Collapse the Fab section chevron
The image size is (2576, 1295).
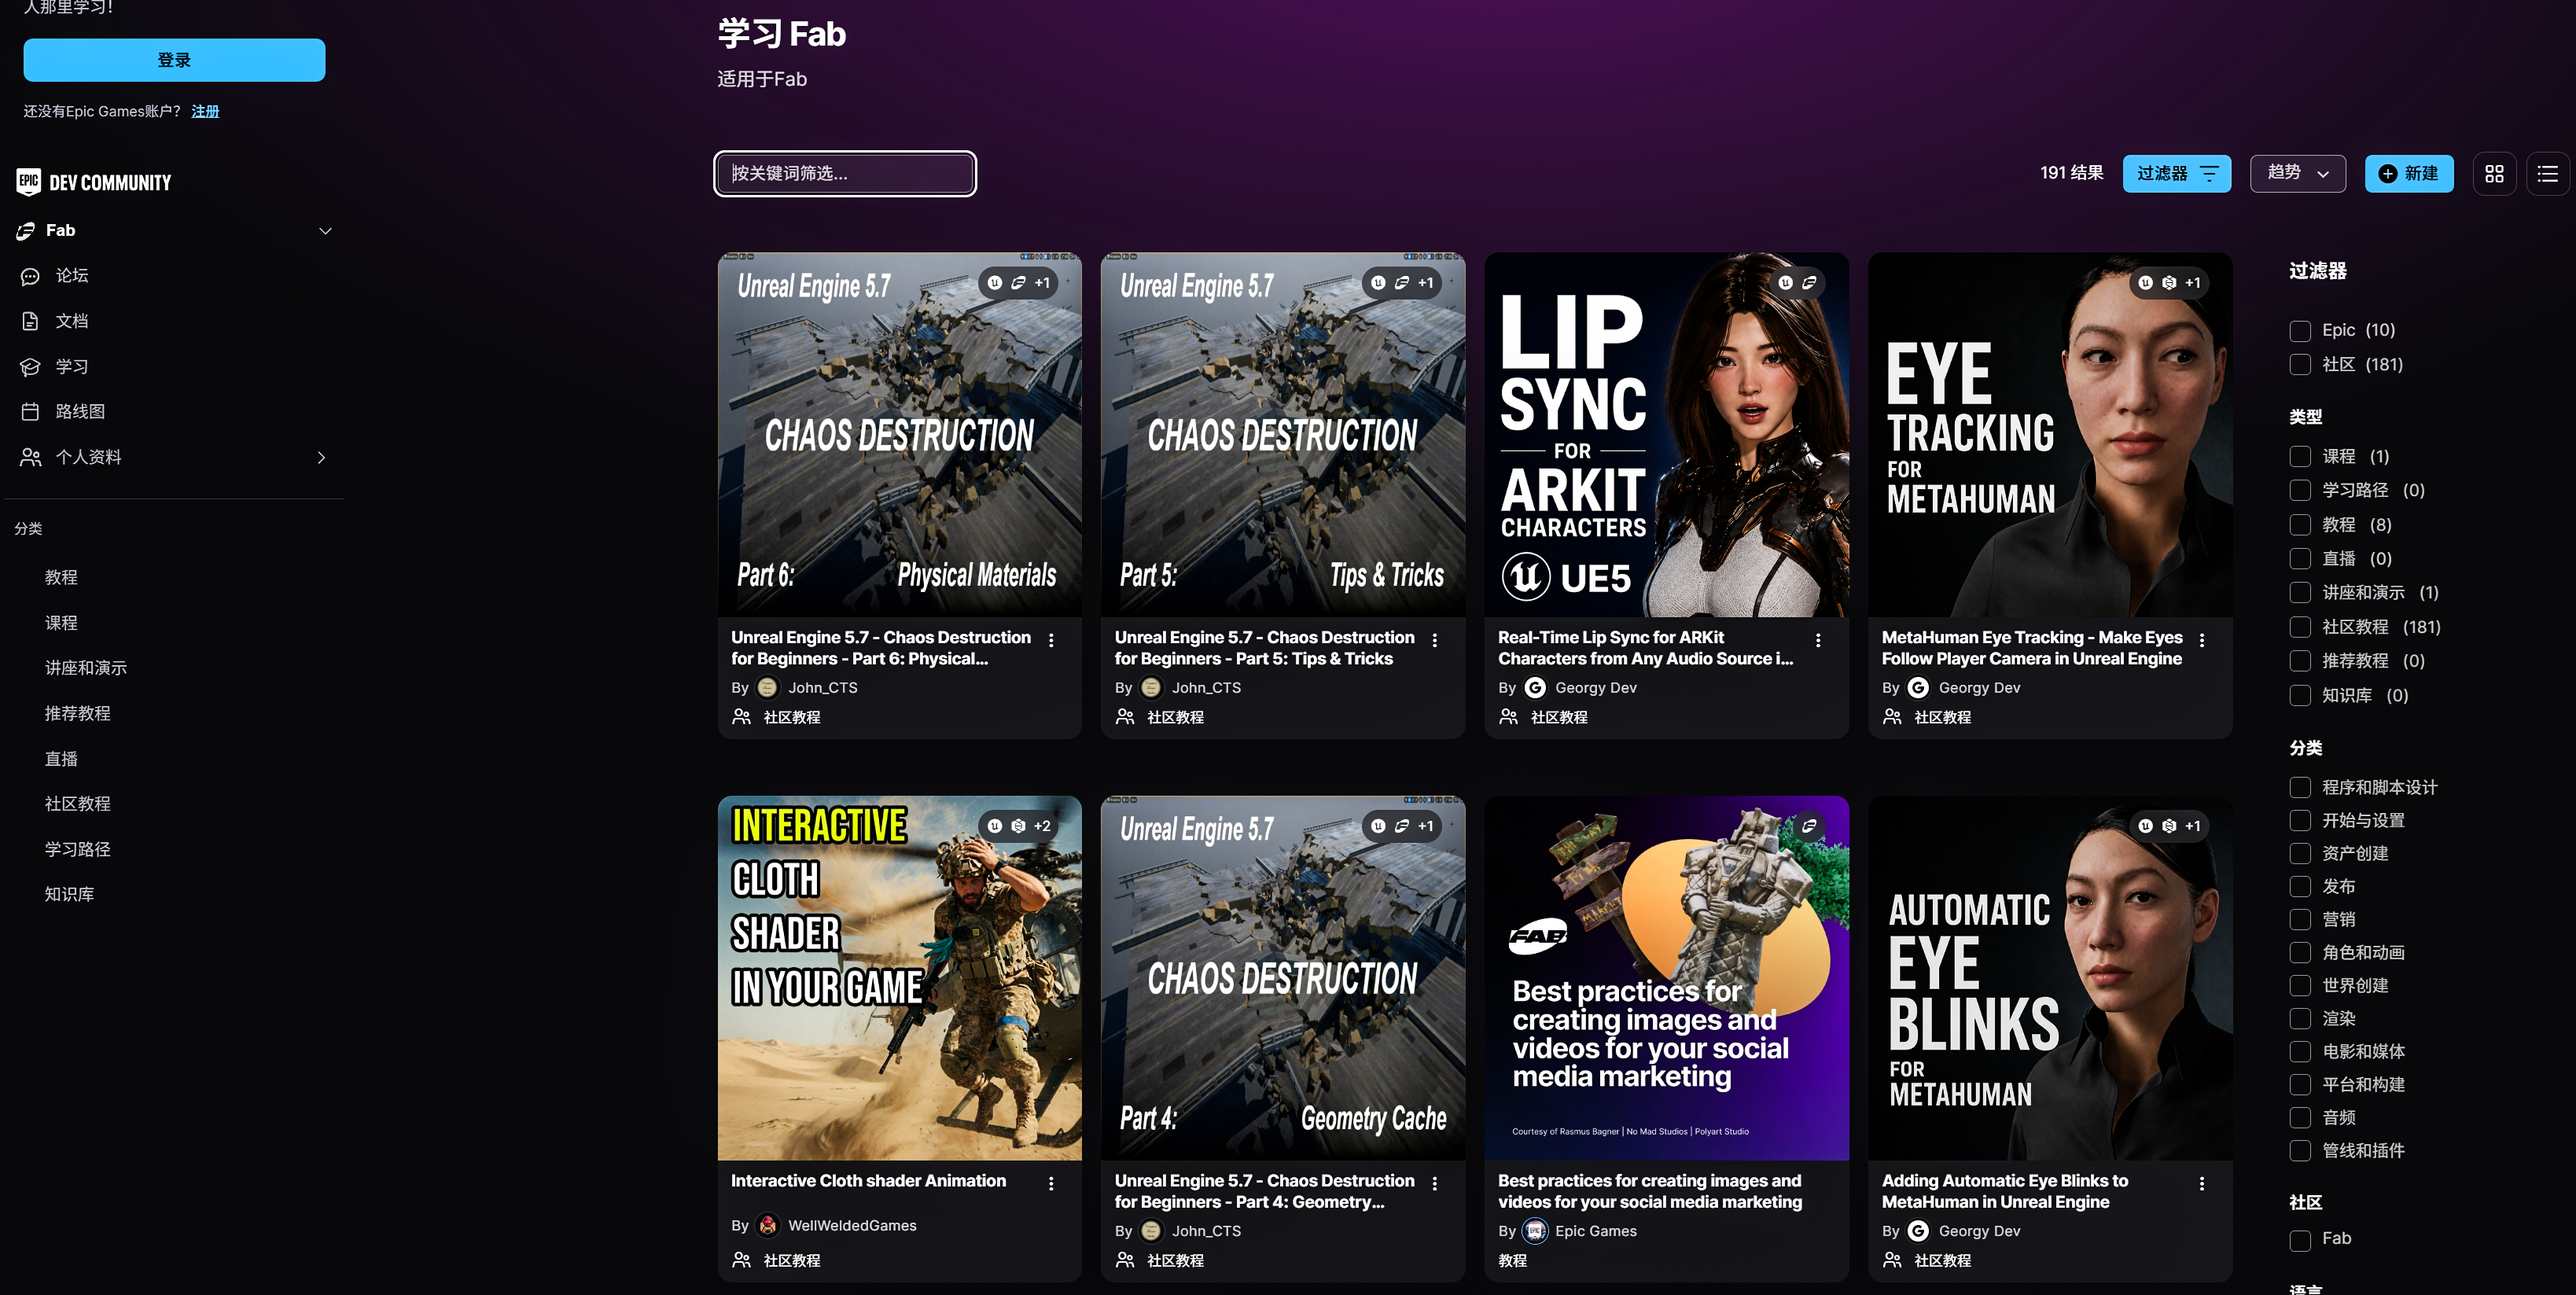[x=325, y=231]
